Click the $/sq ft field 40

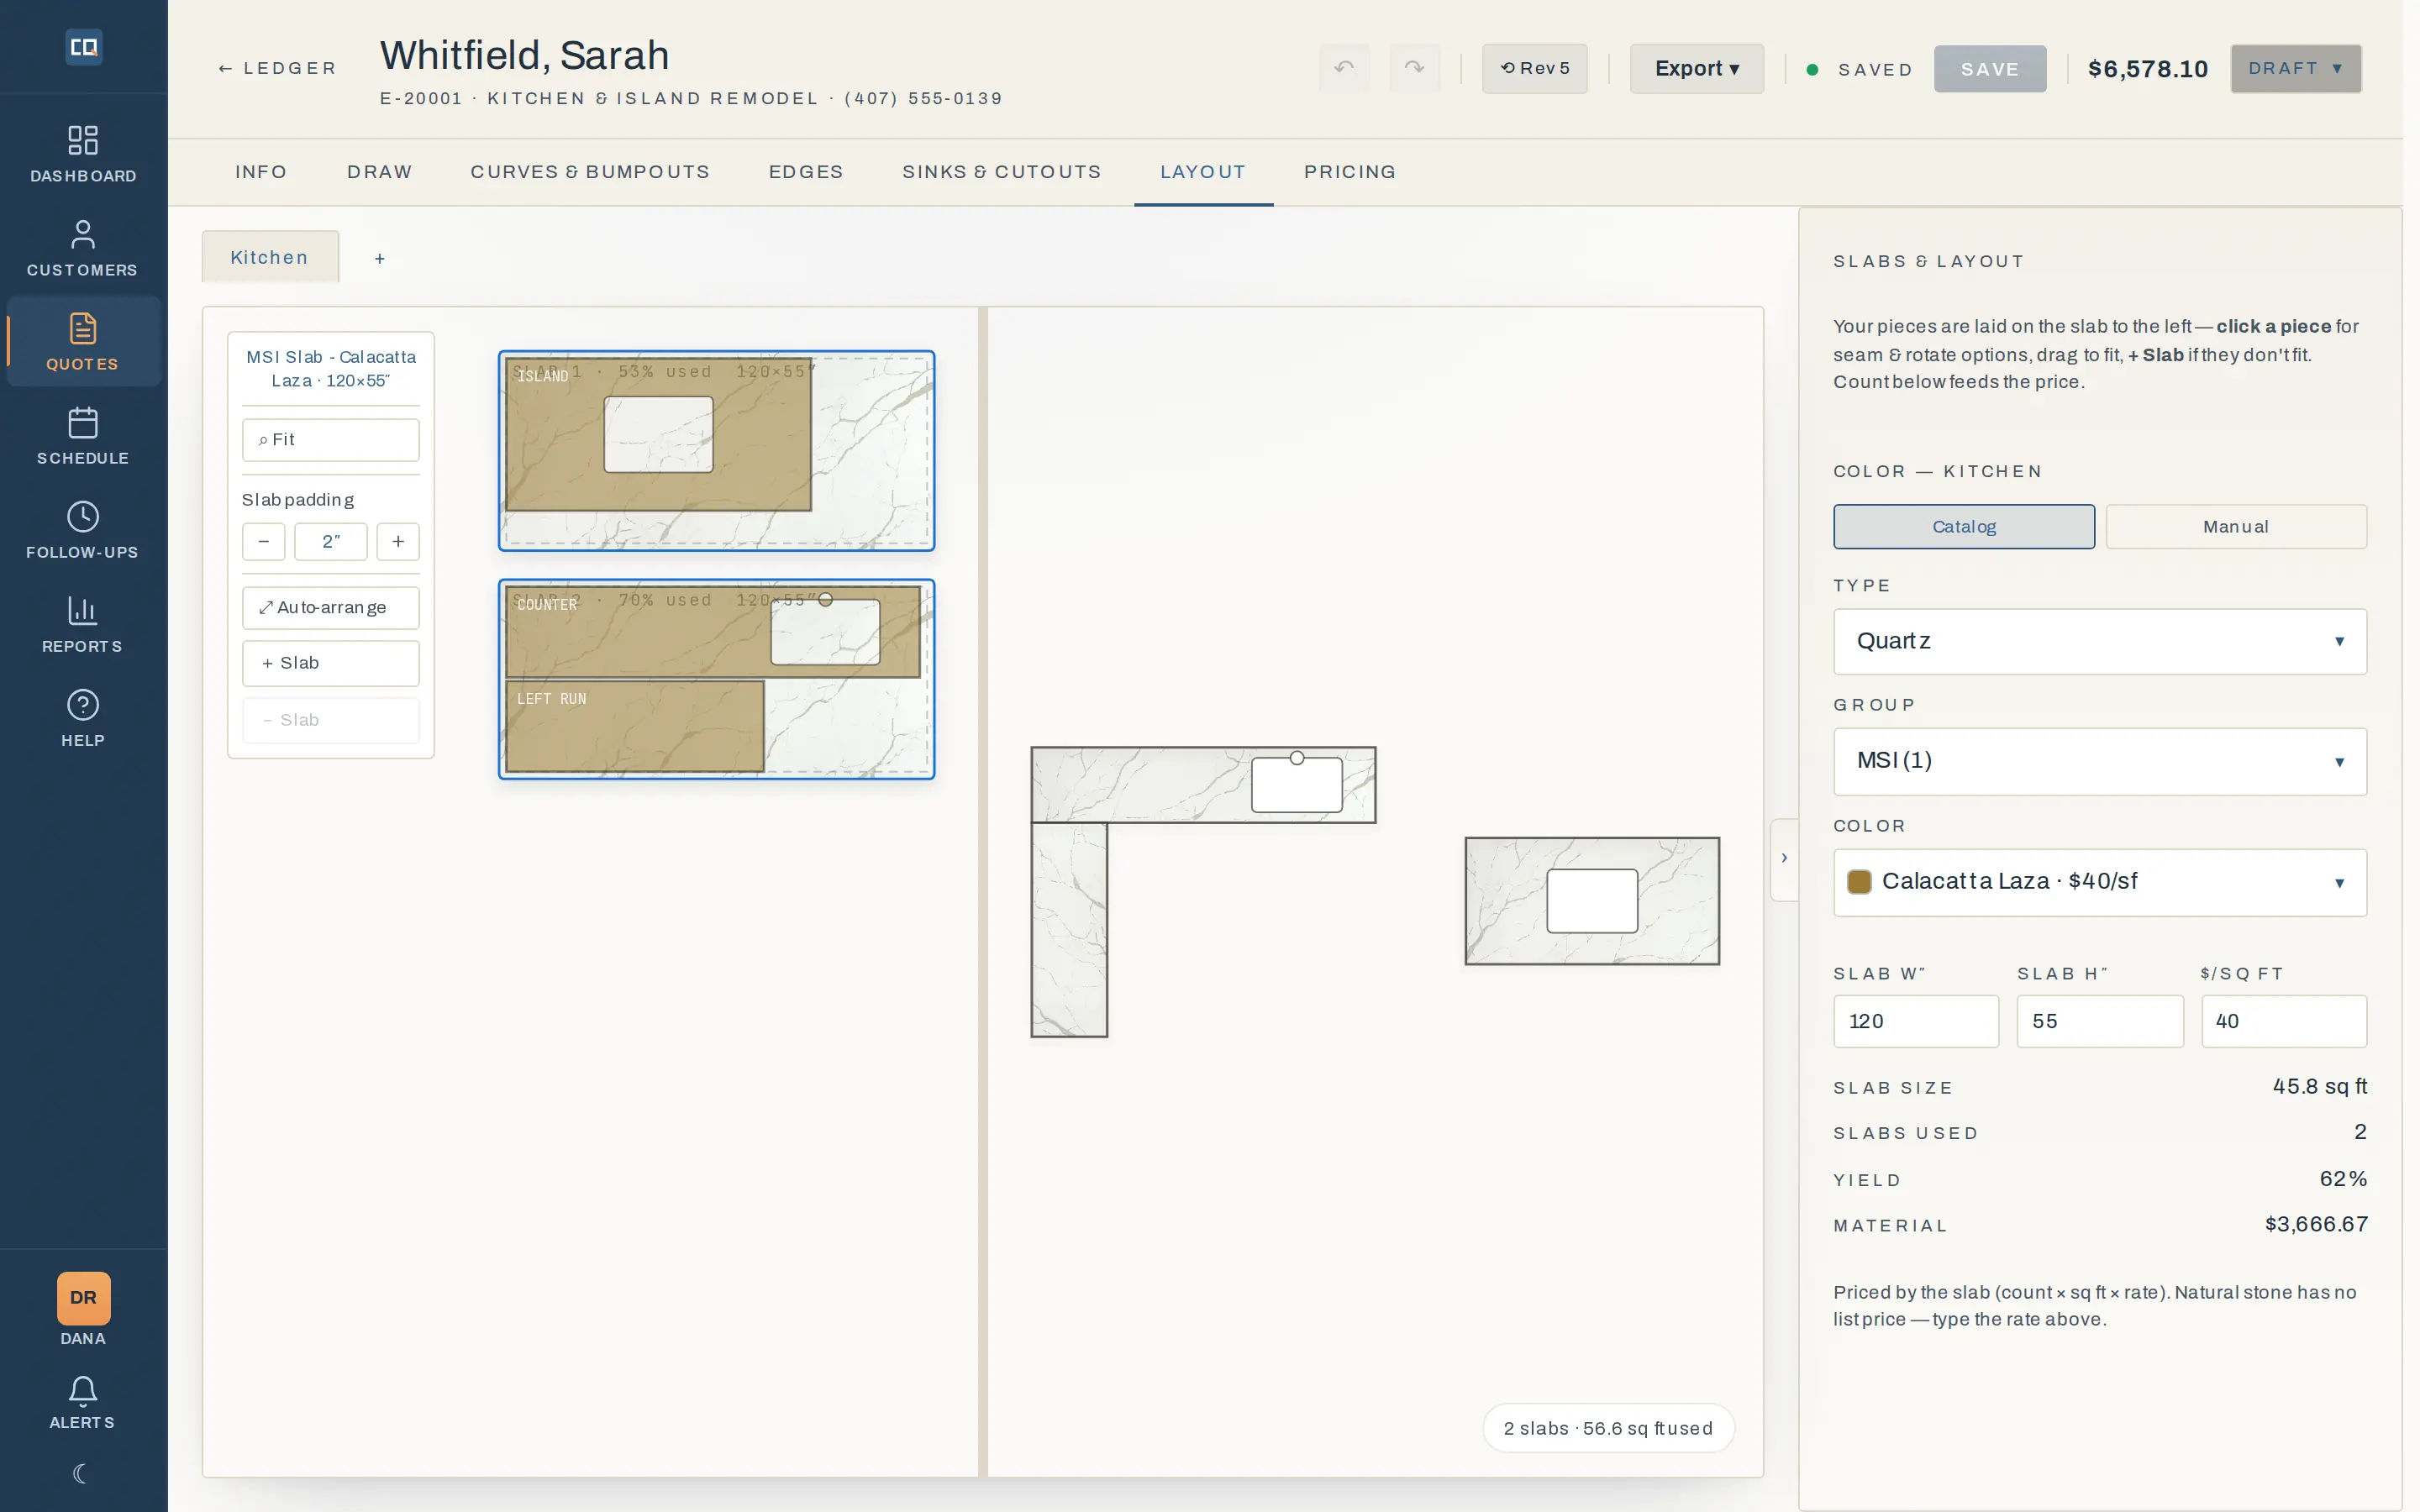click(x=2283, y=1021)
